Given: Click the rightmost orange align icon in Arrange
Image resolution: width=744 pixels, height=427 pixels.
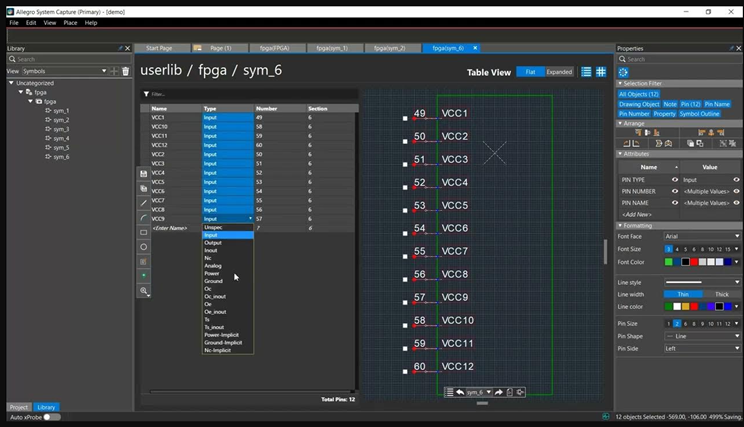Looking at the screenshot, I should [721, 133].
